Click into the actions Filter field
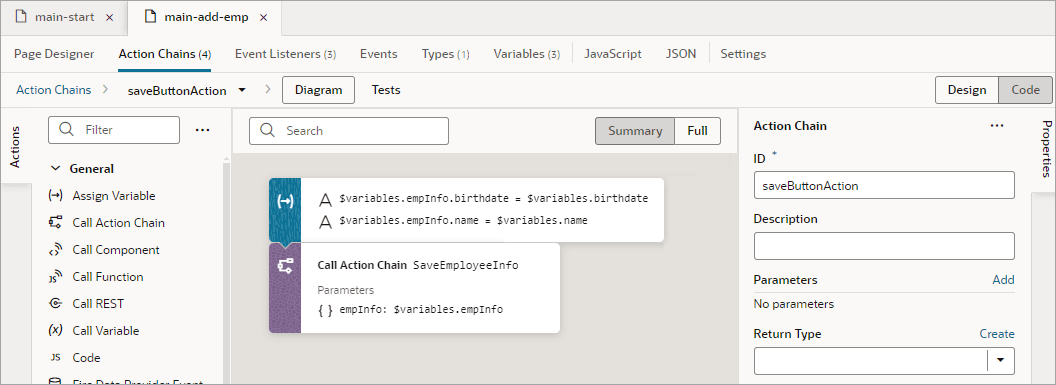The image size is (1056, 385). tap(114, 130)
